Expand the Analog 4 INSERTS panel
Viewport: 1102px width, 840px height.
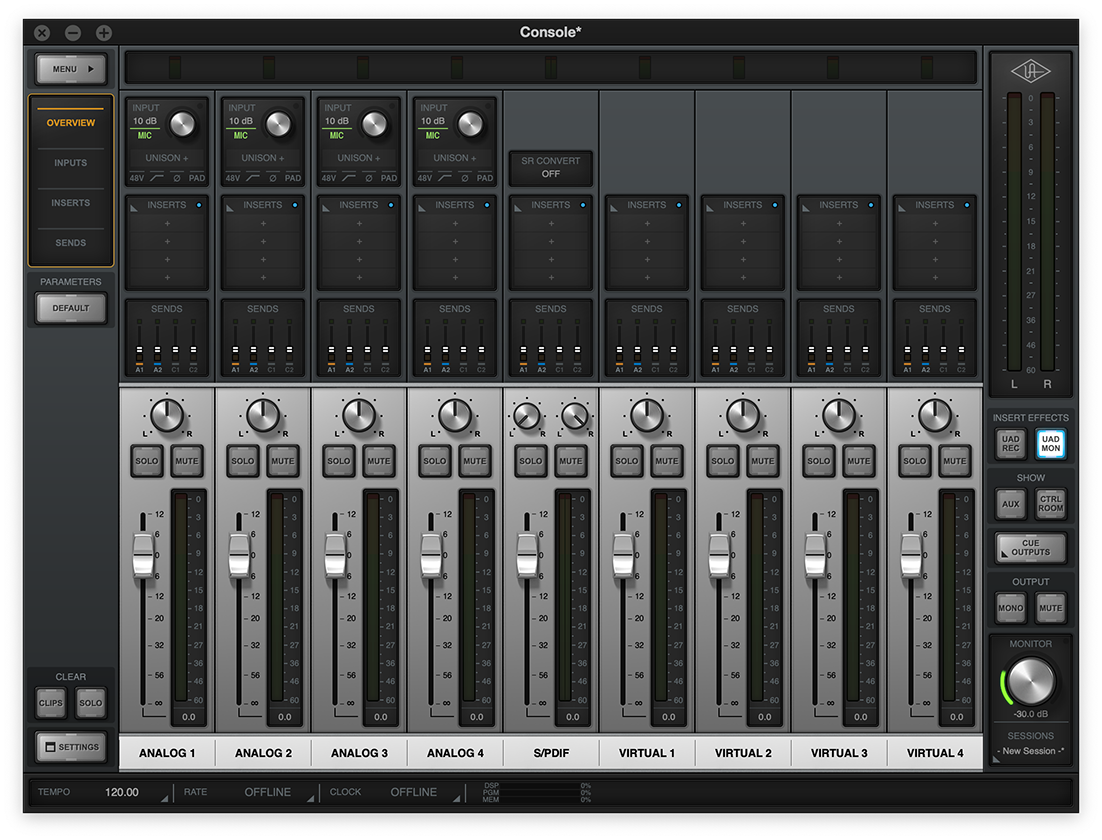[x=422, y=207]
